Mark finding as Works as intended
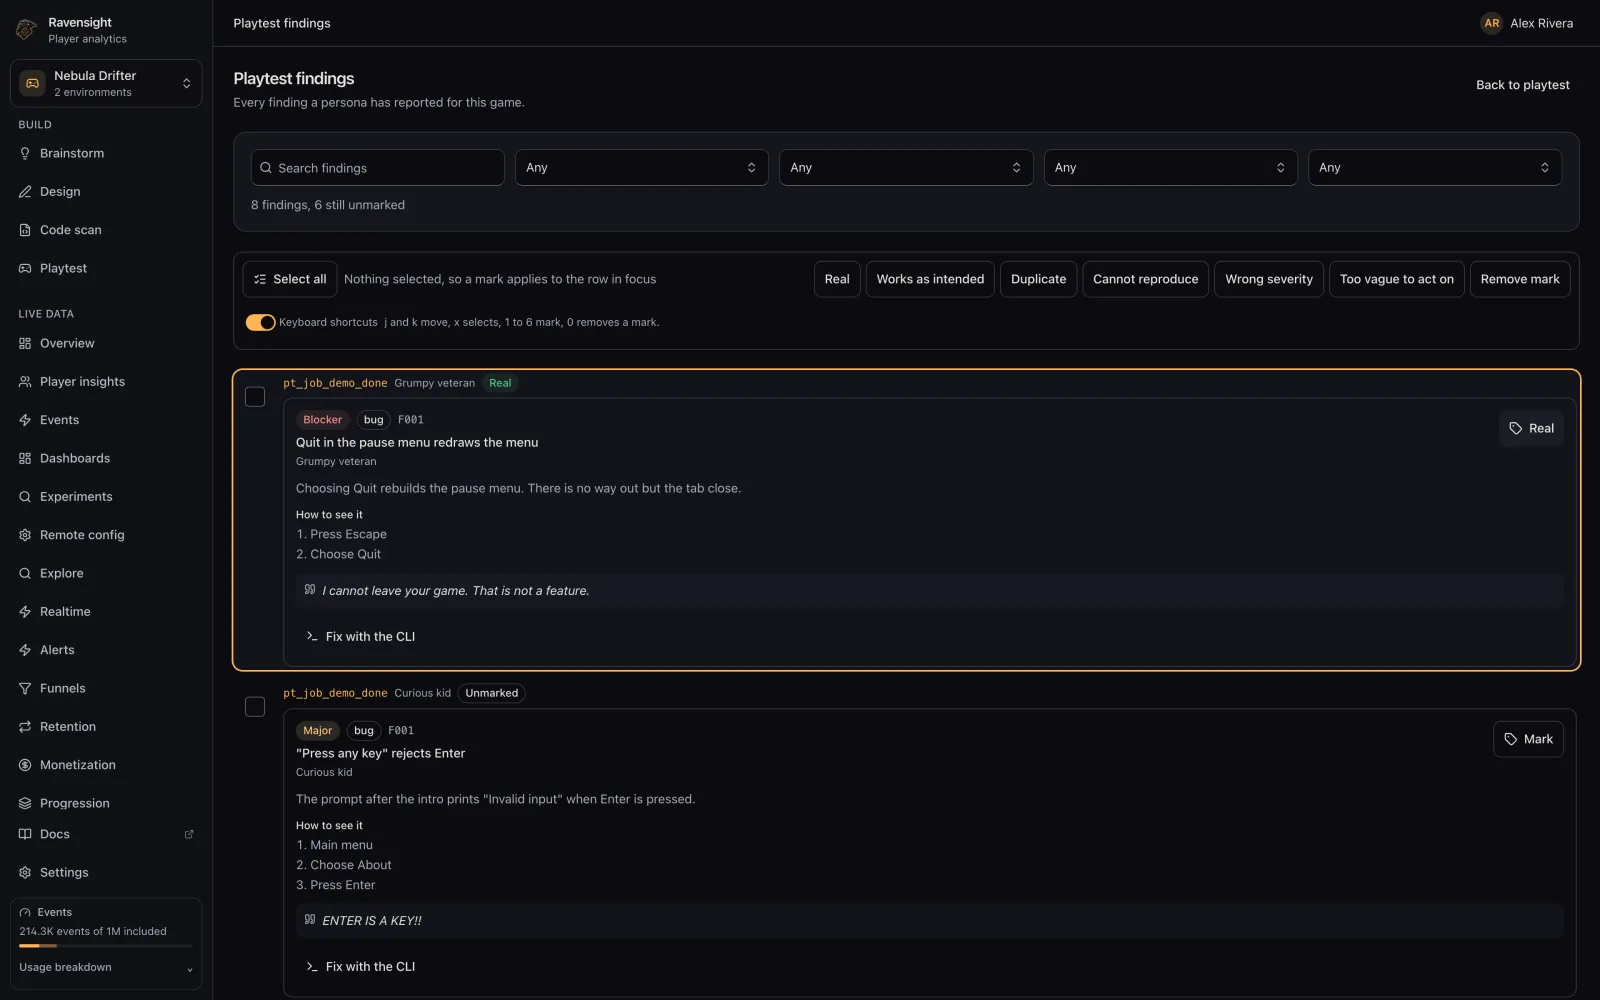Viewport: 1600px width, 1000px height. (930, 279)
